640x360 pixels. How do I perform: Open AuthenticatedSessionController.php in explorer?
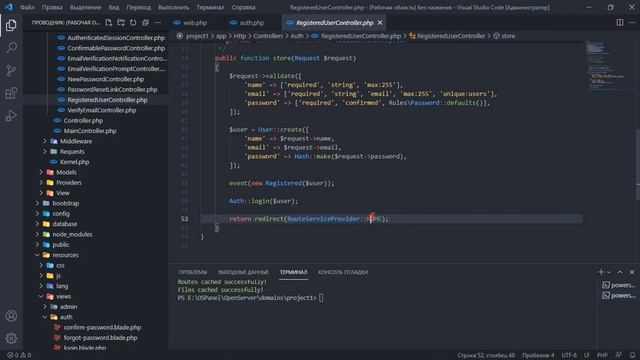point(116,38)
